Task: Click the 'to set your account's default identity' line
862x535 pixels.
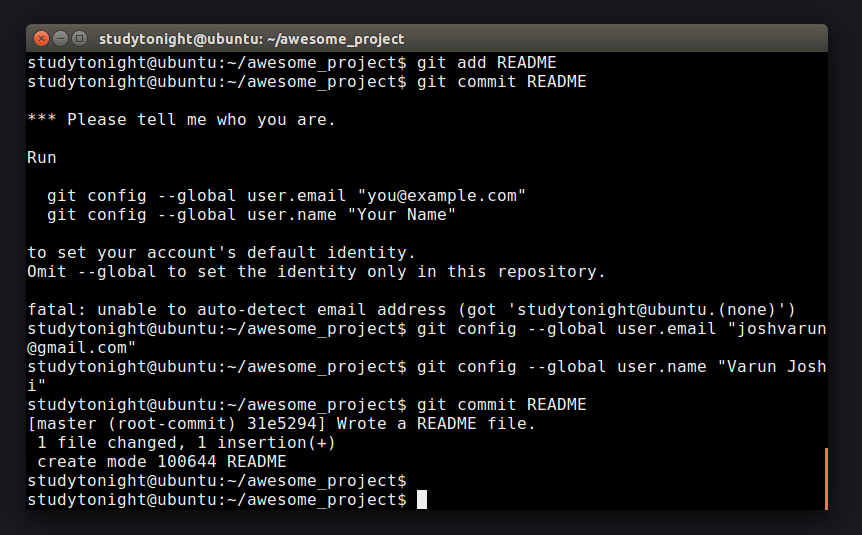Action: point(221,253)
